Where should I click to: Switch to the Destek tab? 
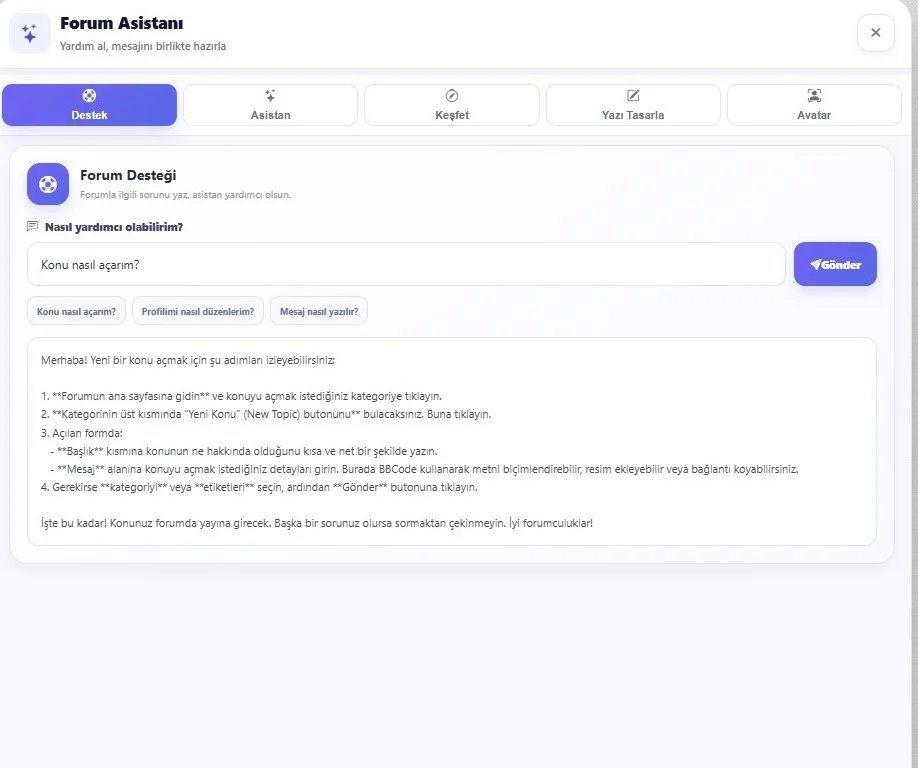89,105
